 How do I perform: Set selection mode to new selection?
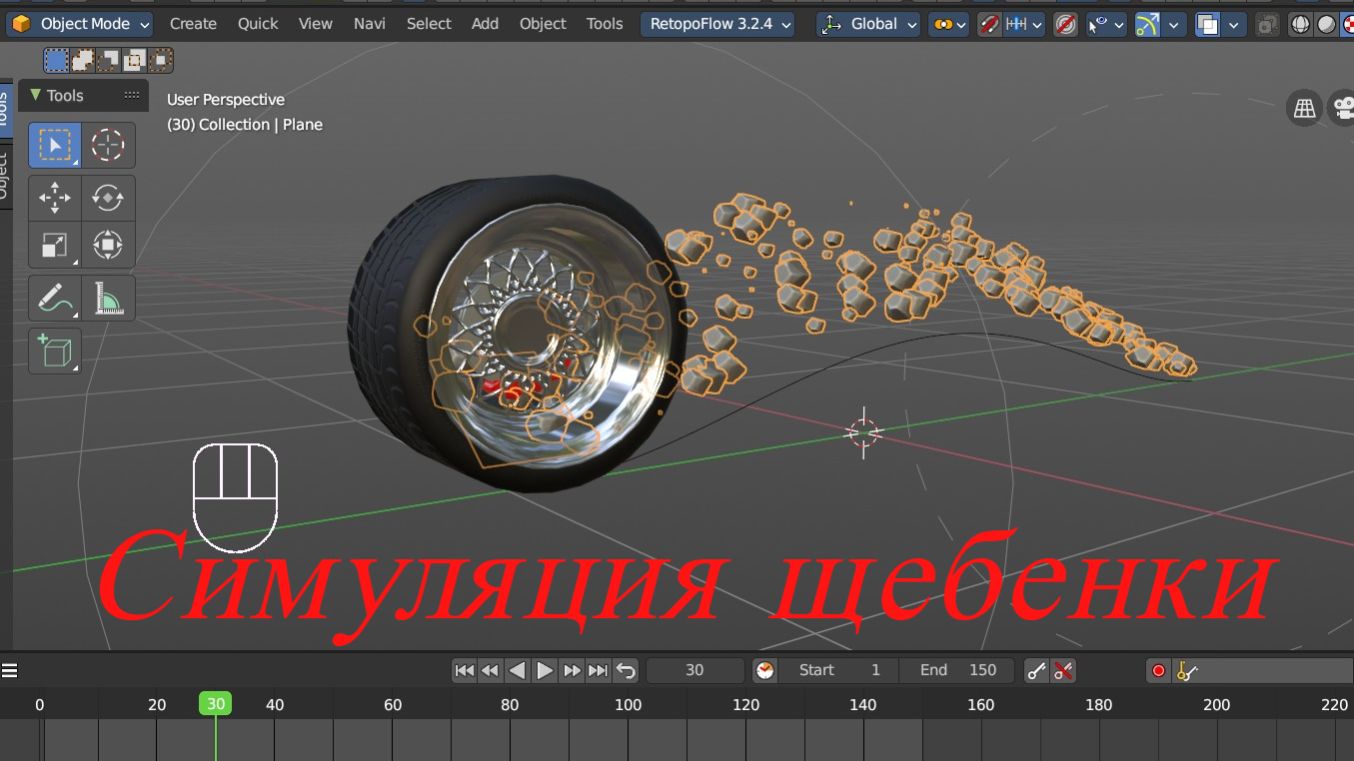[x=56, y=61]
